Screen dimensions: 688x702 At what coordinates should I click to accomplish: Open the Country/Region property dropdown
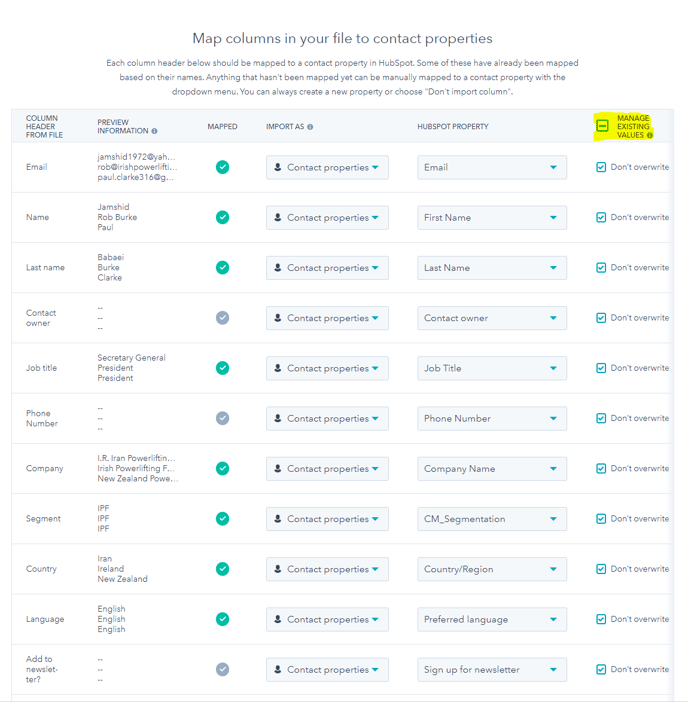[491, 569]
